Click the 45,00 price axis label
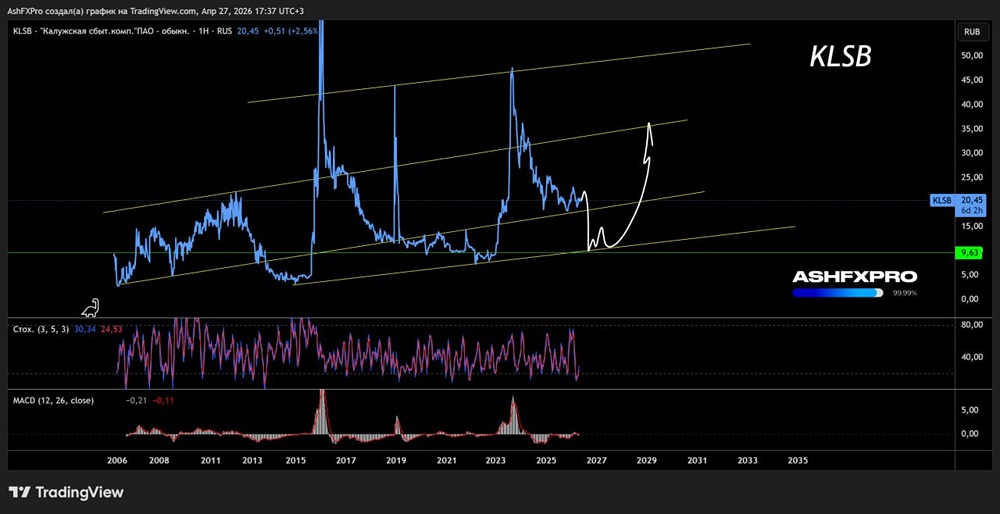 point(971,80)
